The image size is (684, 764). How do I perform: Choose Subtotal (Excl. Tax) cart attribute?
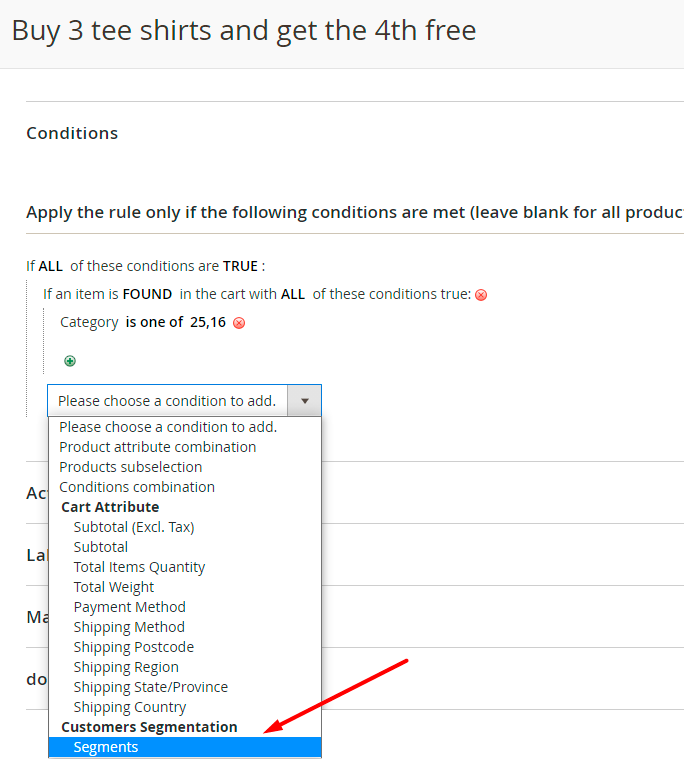coord(134,527)
